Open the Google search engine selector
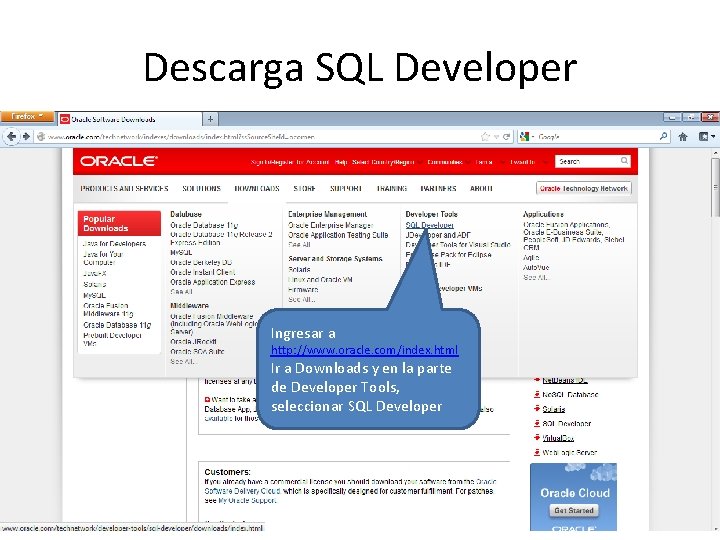Viewport: 720px width, 540px height. pos(526,136)
